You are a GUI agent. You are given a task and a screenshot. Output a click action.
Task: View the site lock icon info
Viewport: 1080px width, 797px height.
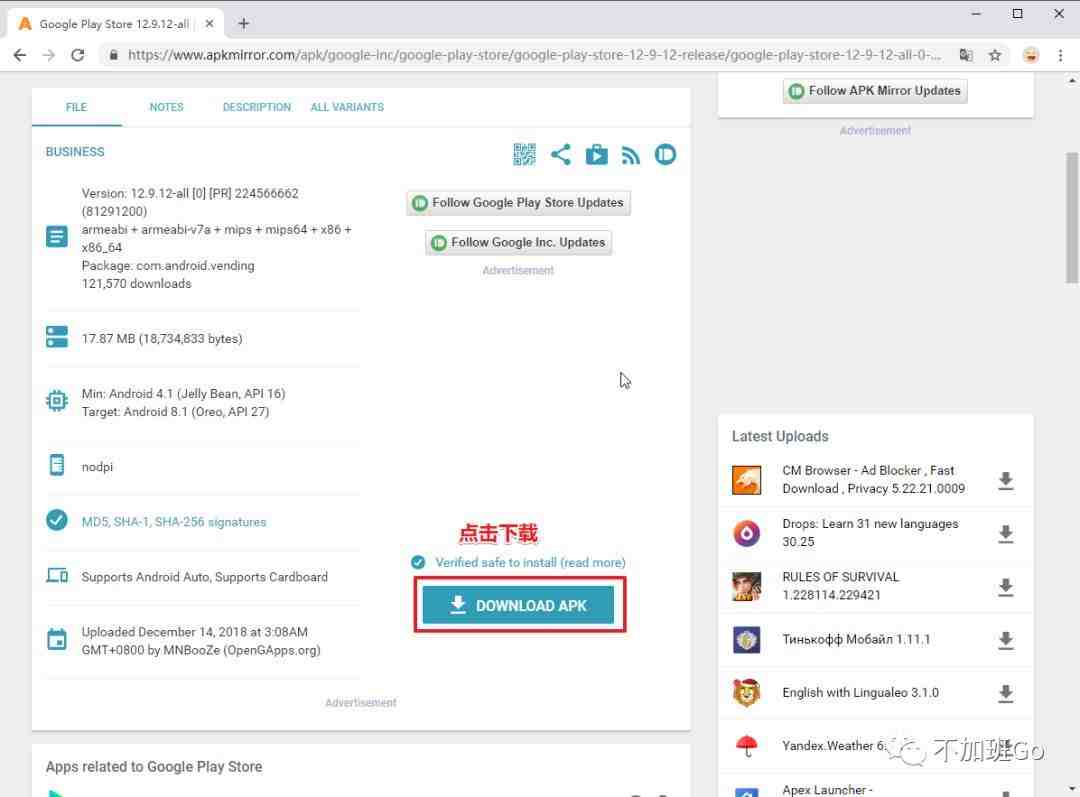(x=114, y=55)
